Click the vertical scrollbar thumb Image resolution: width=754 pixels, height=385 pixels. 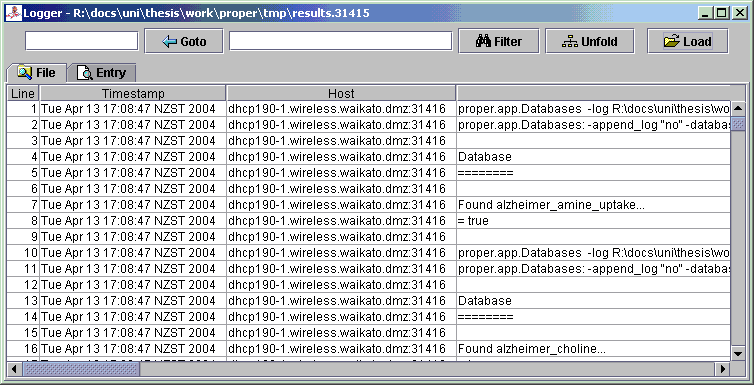pos(738,124)
